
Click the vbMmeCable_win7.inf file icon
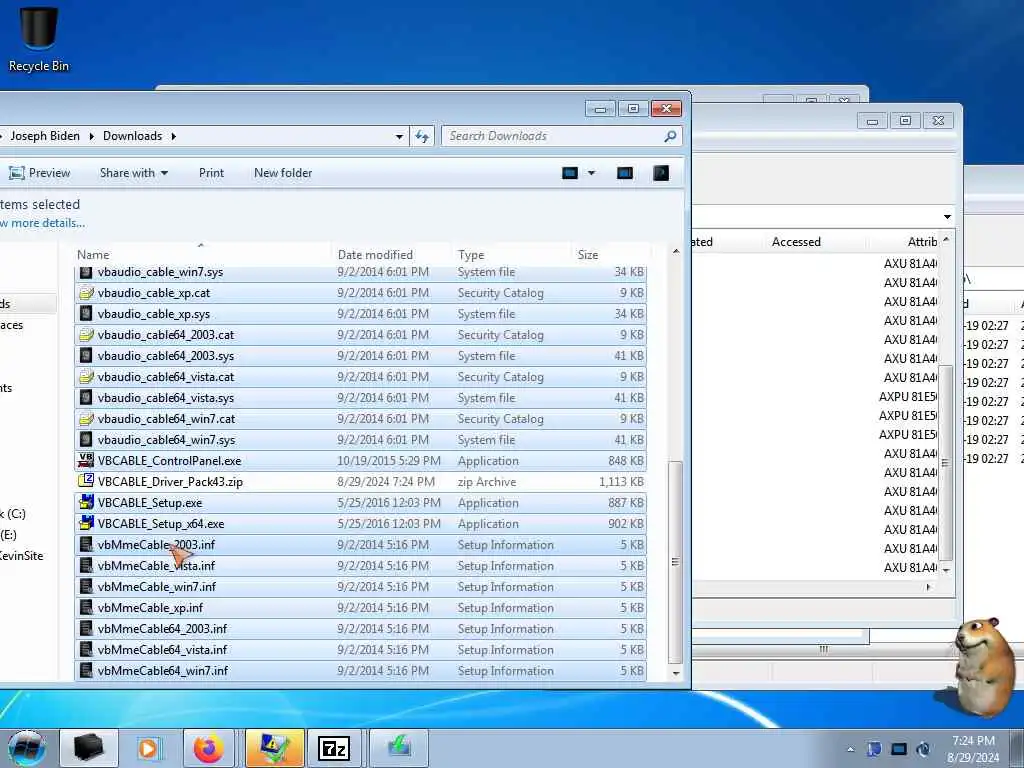point(86,586)
